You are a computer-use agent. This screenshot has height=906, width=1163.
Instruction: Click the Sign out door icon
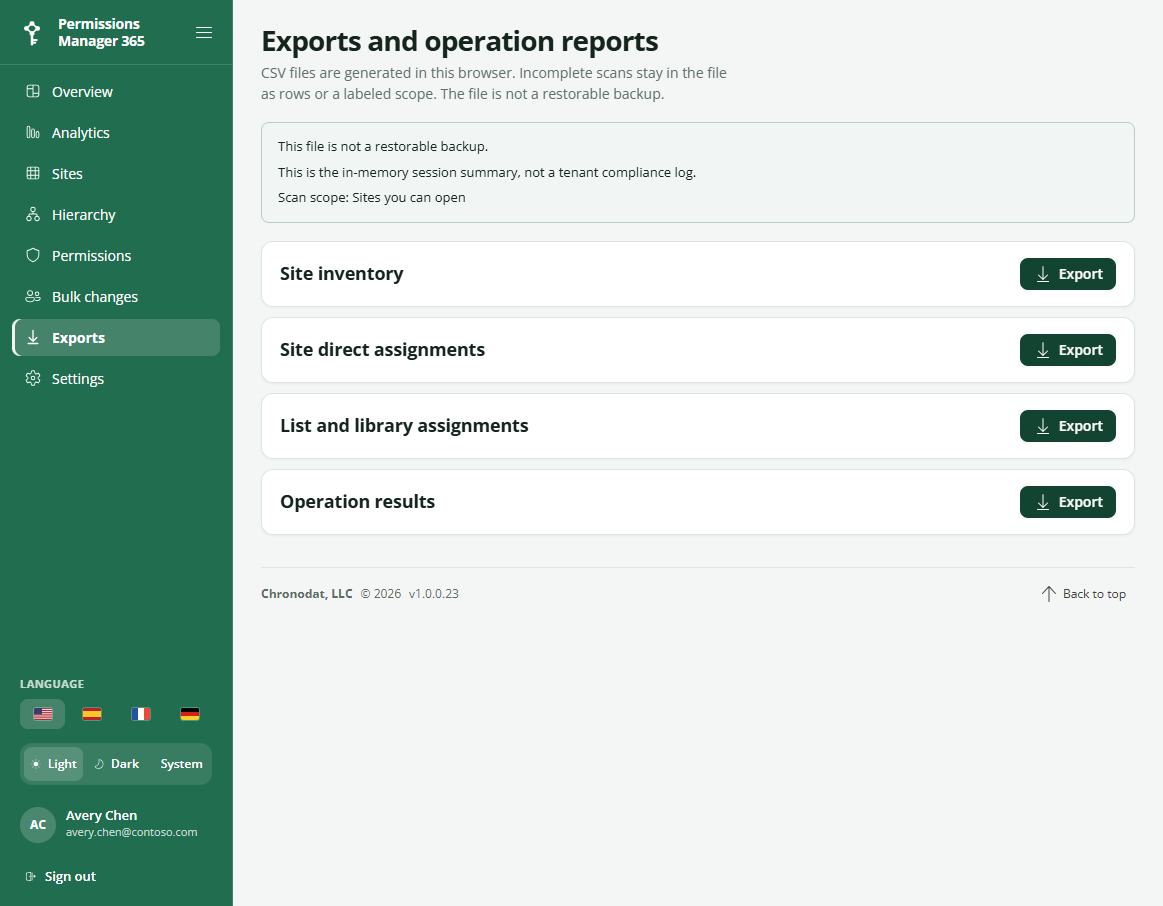pos(30,876)
